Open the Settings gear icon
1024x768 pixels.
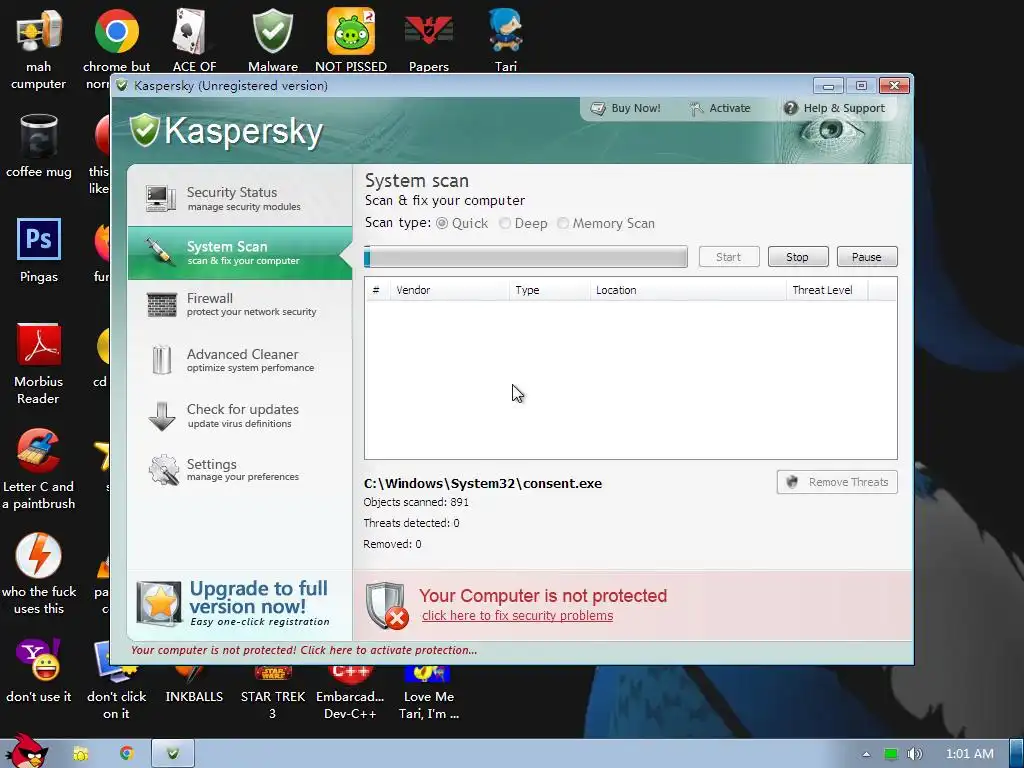click(163, 470)
